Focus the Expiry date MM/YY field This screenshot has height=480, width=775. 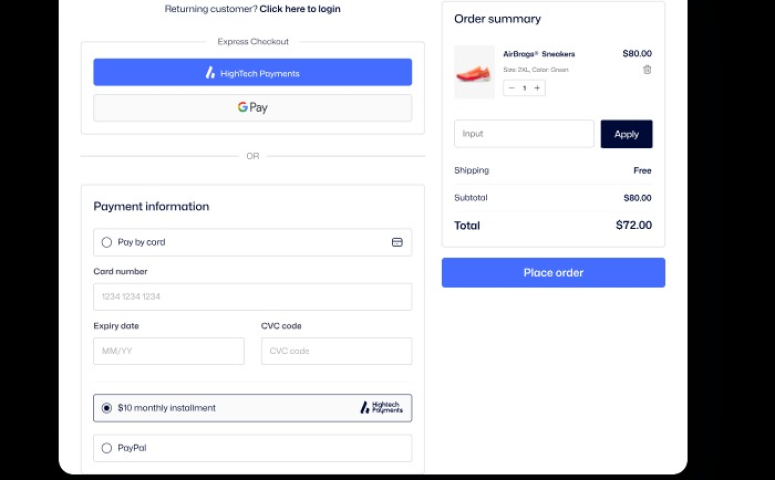(x=169, y=351)
